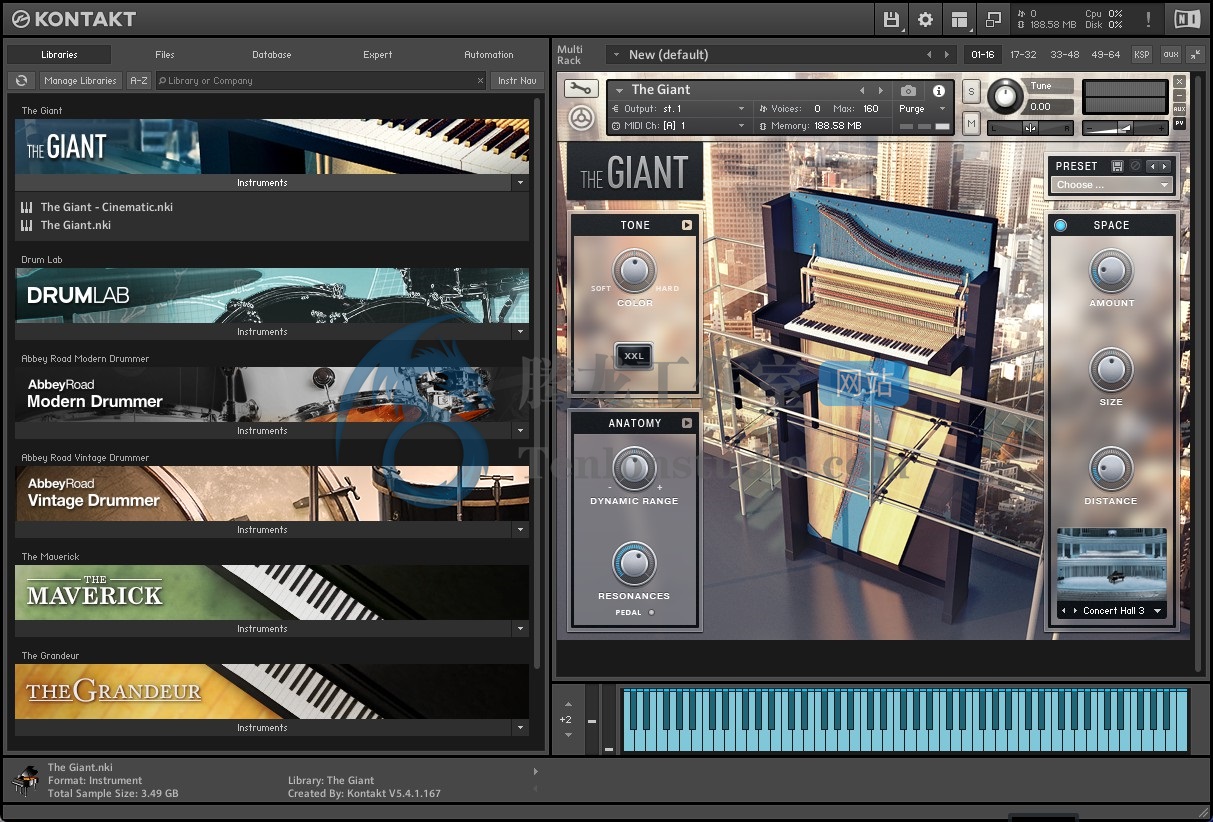This screenshot has height=822, width=1213.
Task: Click Manage Libraries button
Action: click(x=80, y=81)
